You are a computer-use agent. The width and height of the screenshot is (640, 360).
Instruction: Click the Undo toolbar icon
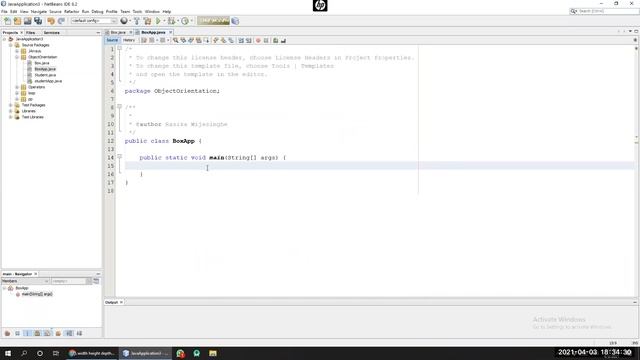[51, 21]
